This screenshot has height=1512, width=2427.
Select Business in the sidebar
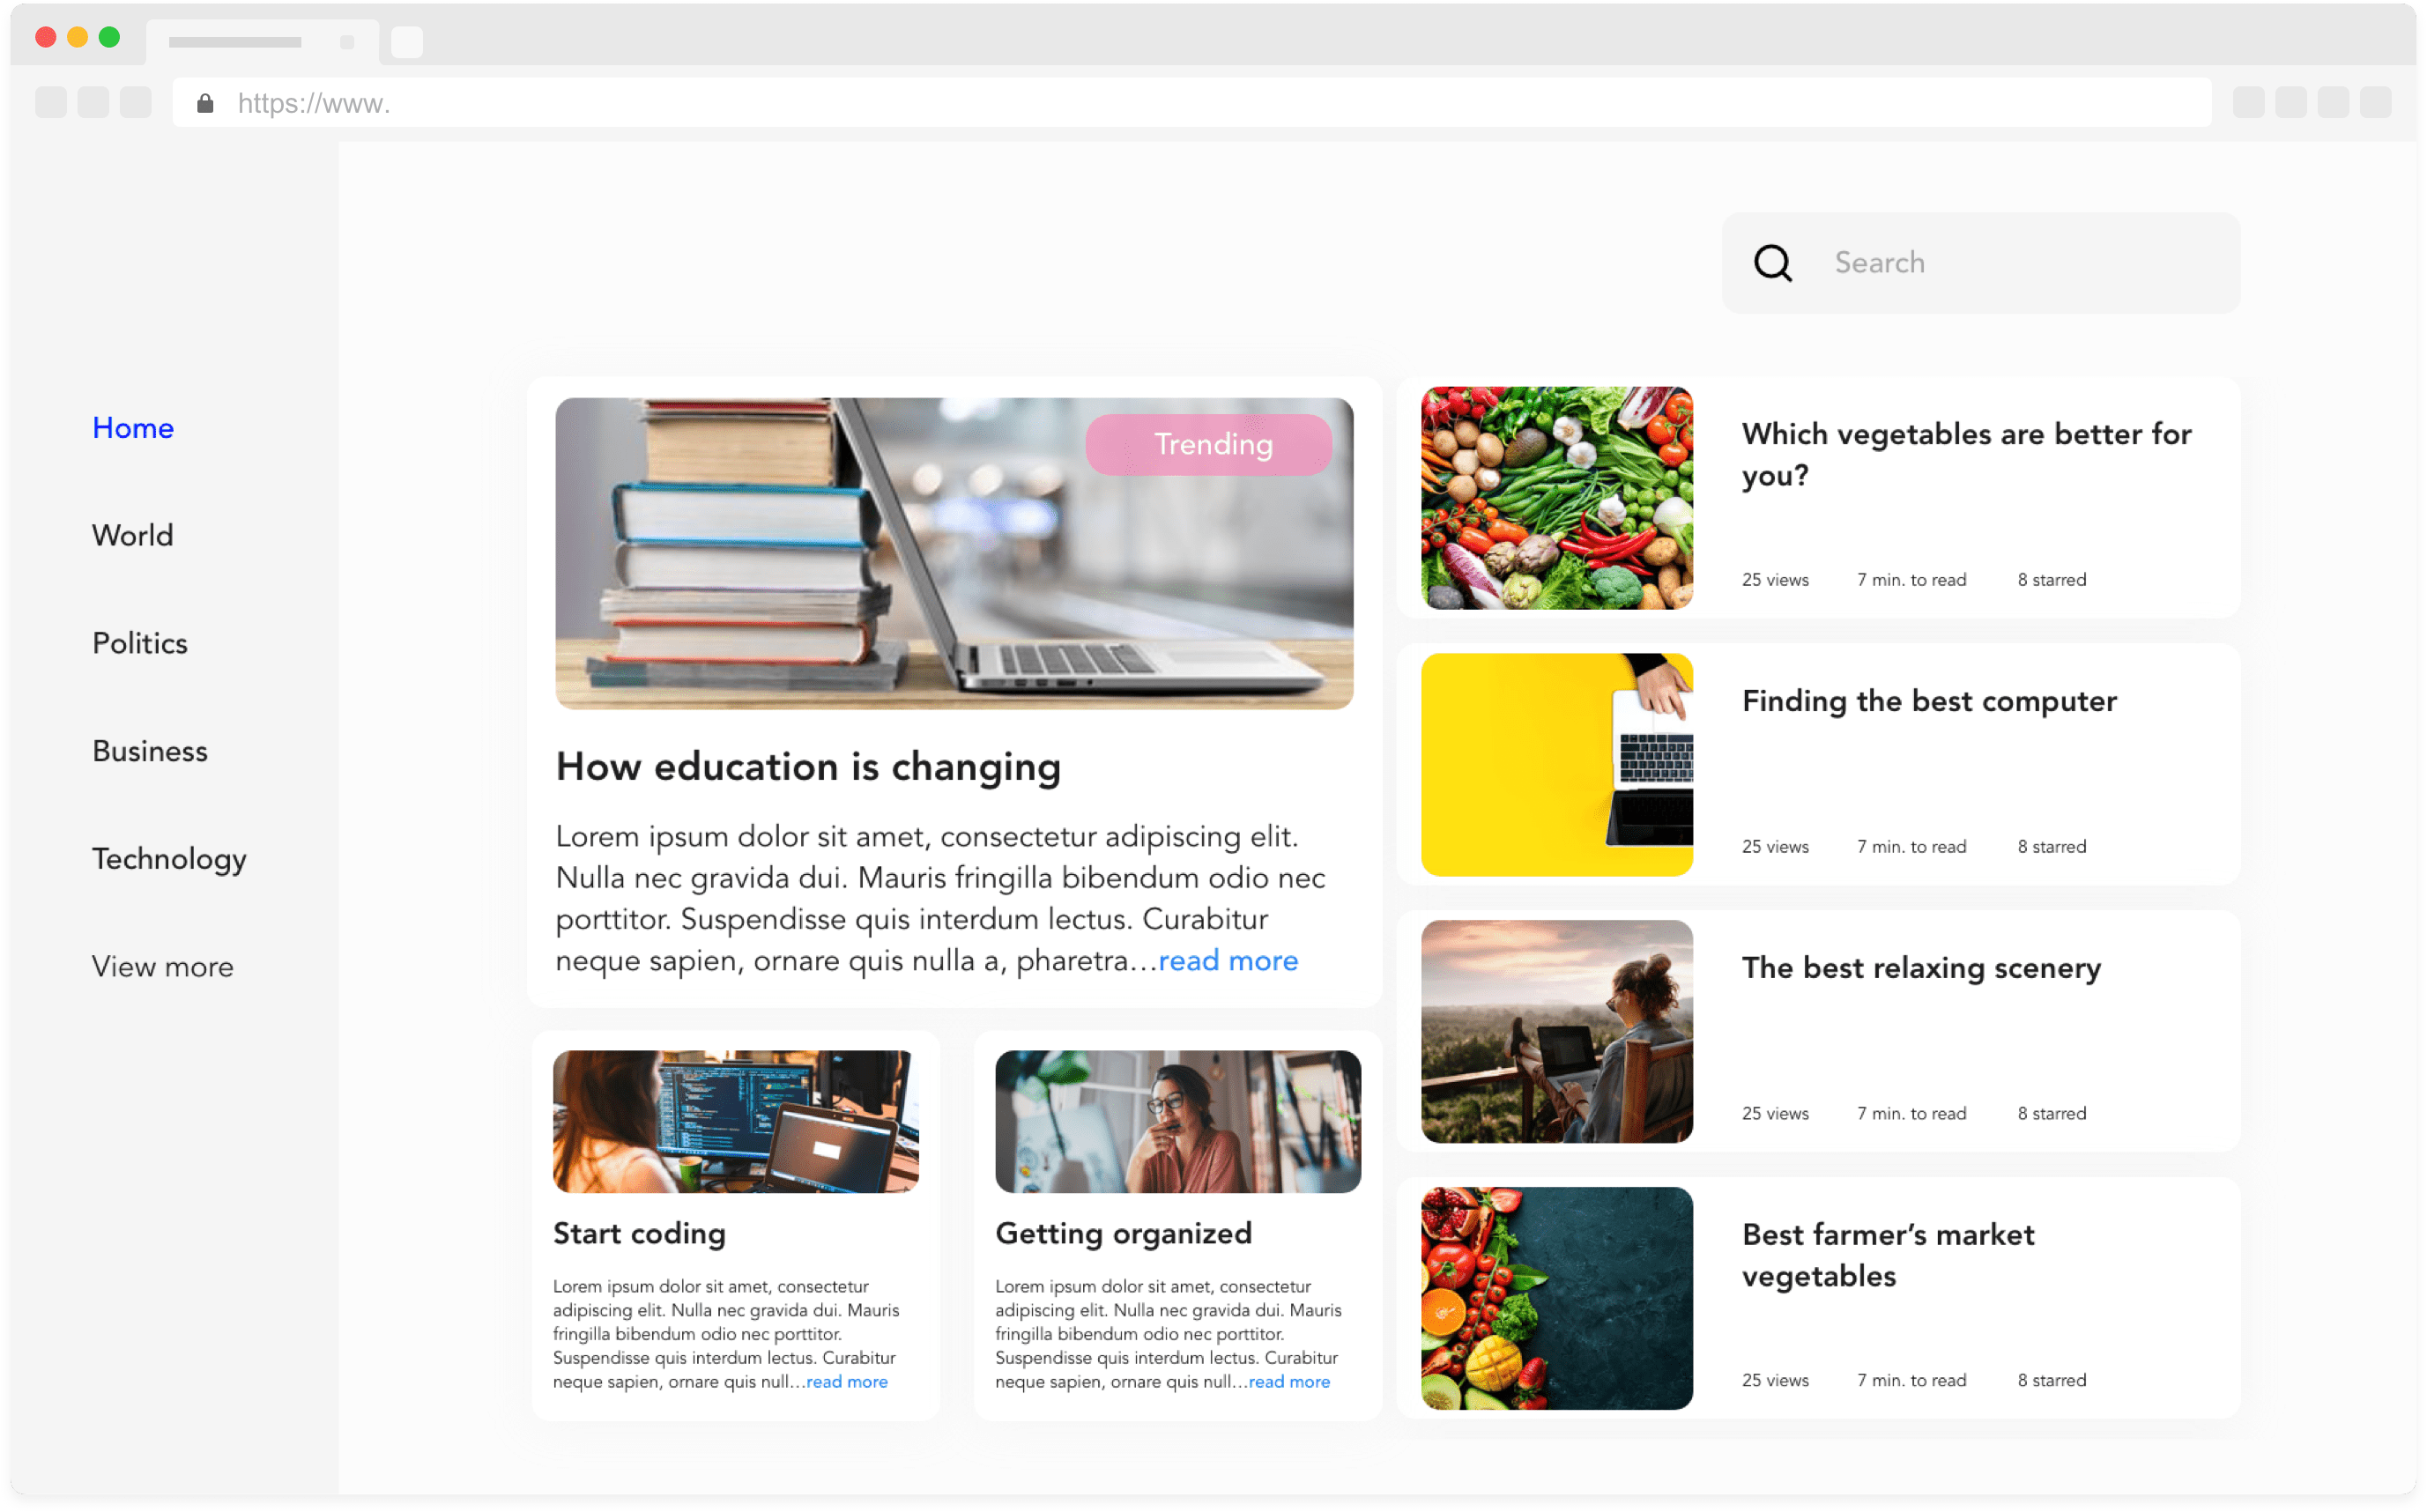tap(150, 752)
